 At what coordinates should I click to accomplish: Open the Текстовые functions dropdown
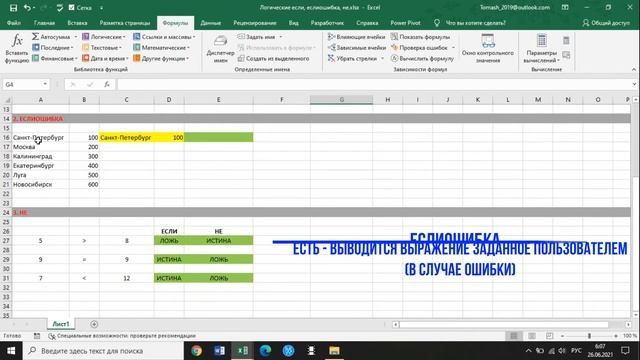pyautogui.click(x=102, y=48)
